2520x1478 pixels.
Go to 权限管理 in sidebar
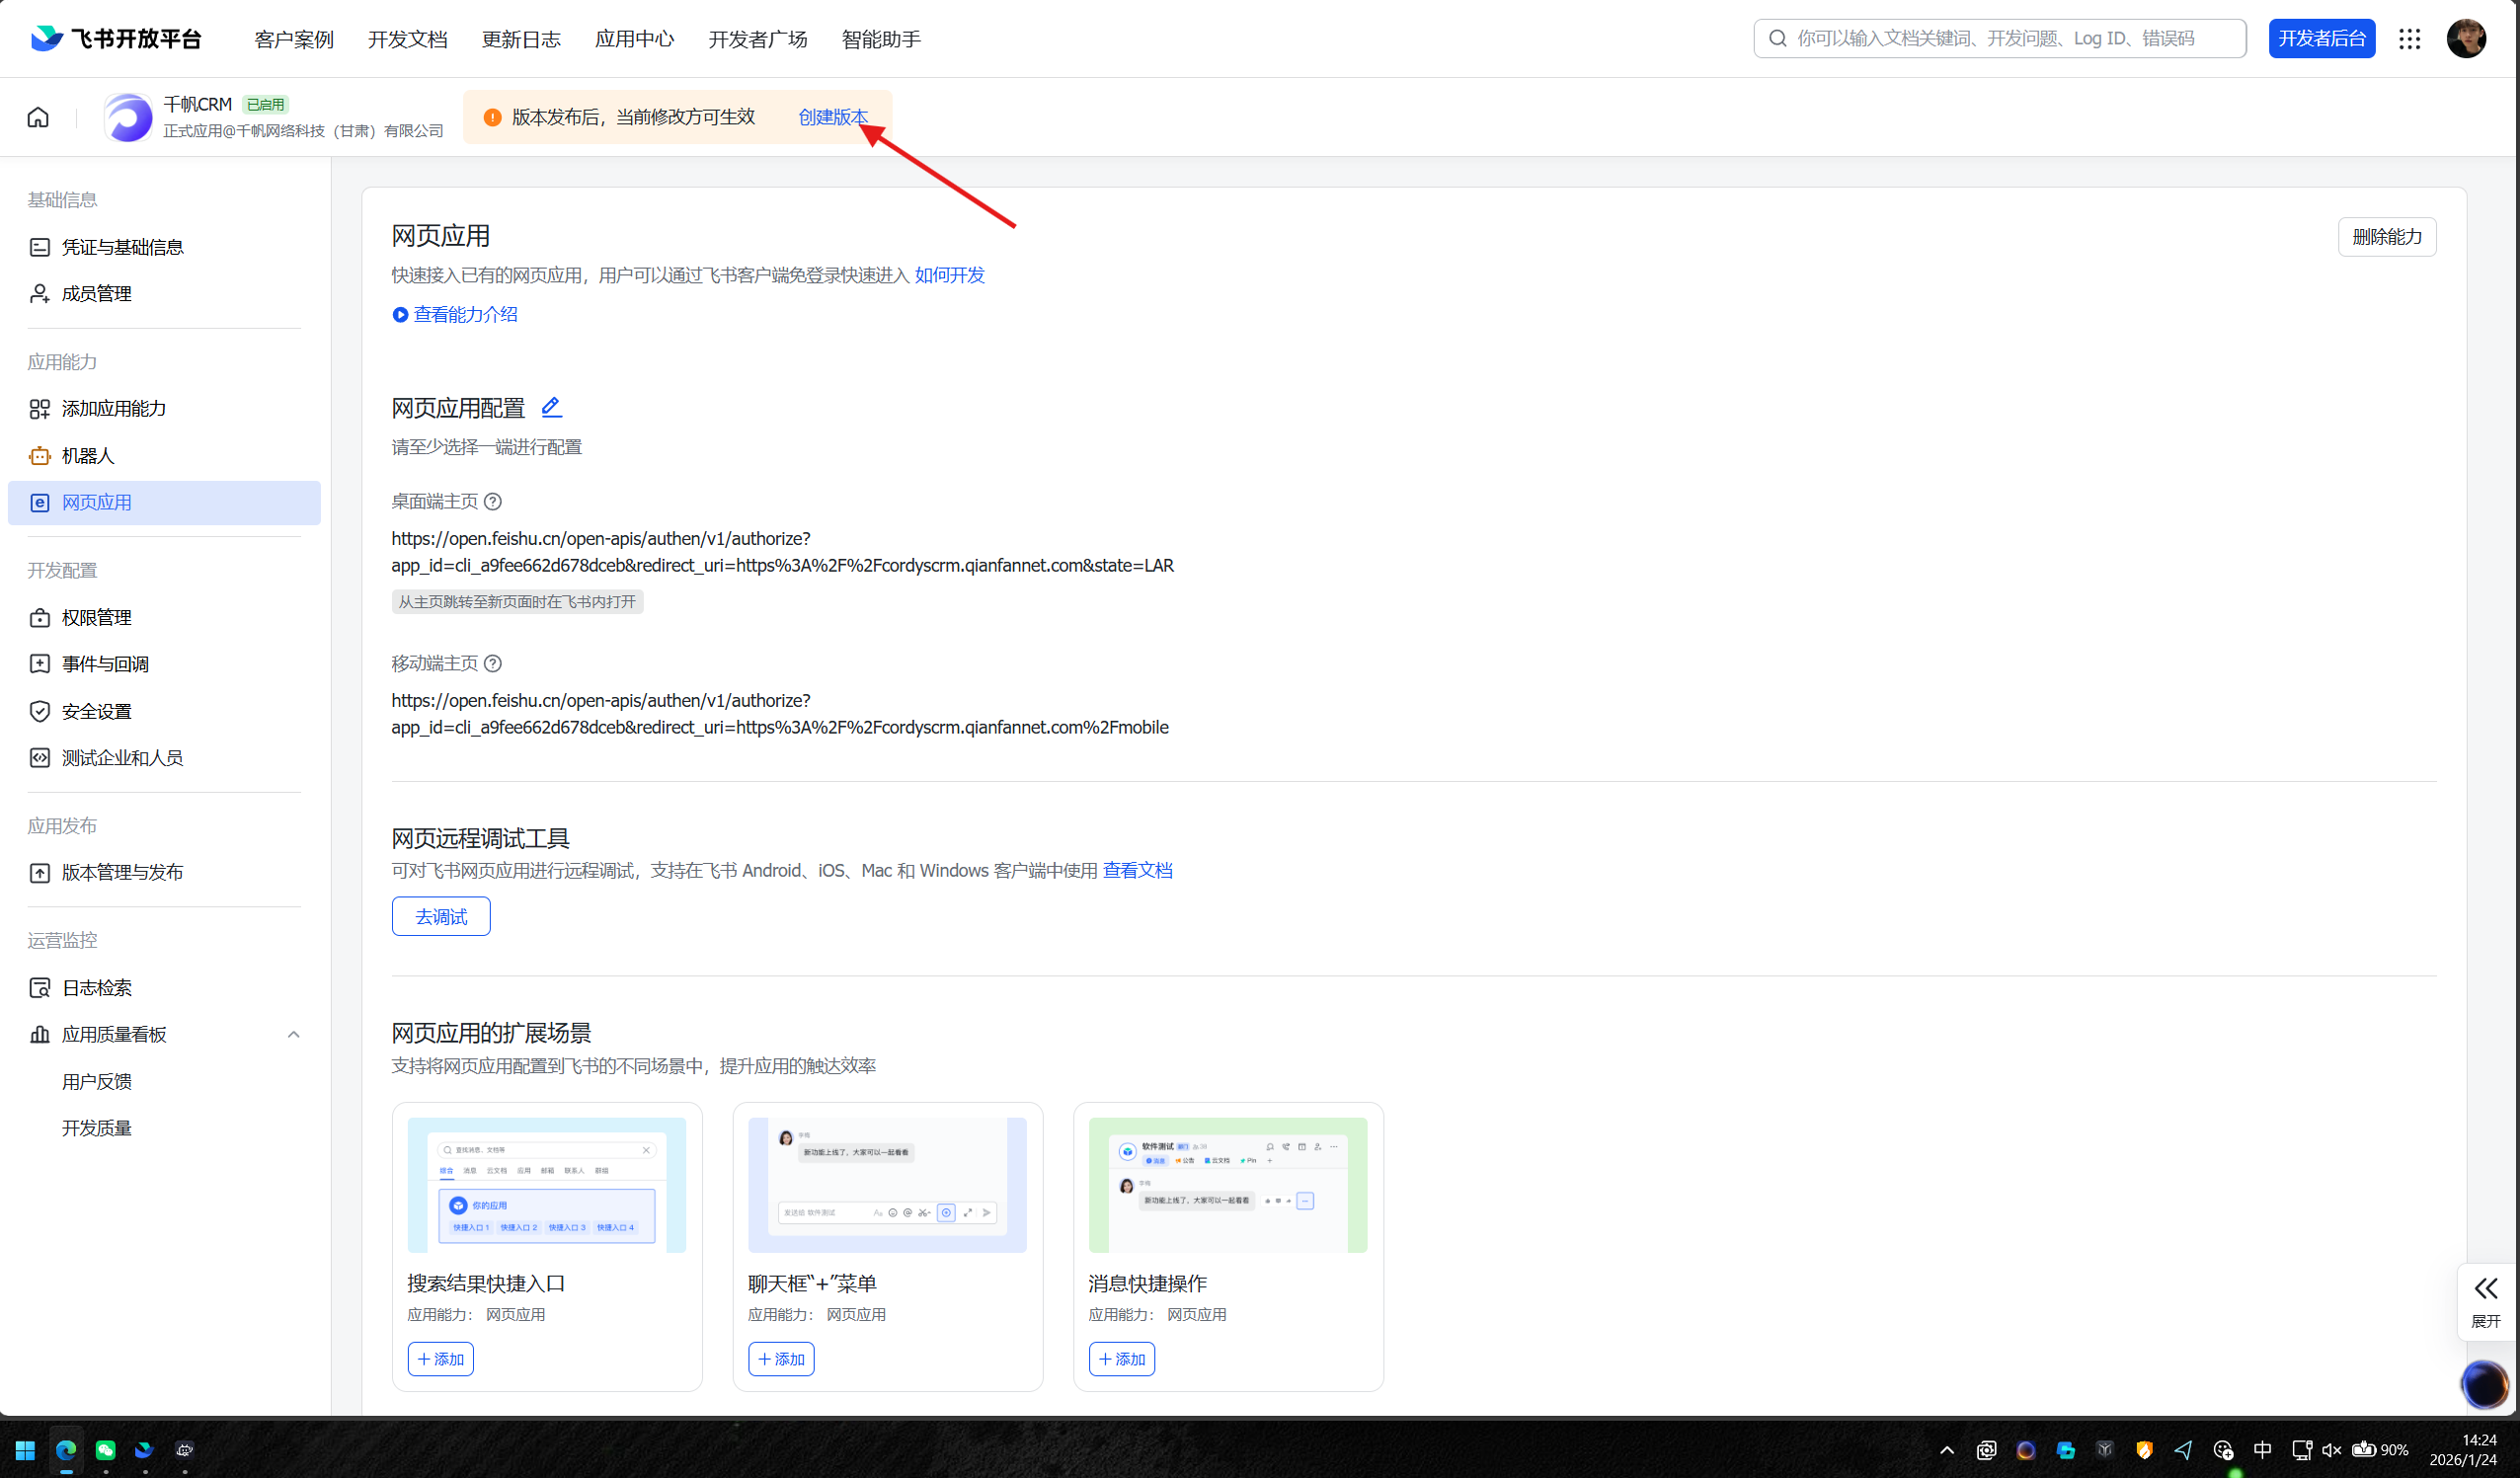tap(96, 617)
